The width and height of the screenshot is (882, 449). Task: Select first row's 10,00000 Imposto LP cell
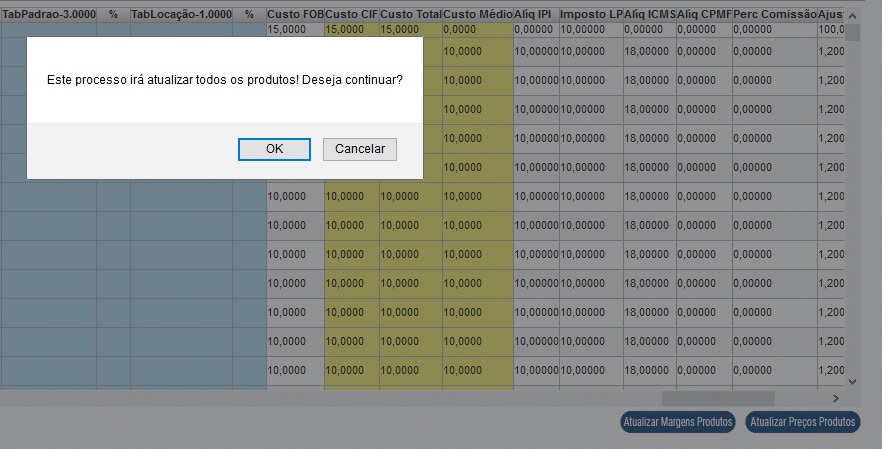pos(591,30)
